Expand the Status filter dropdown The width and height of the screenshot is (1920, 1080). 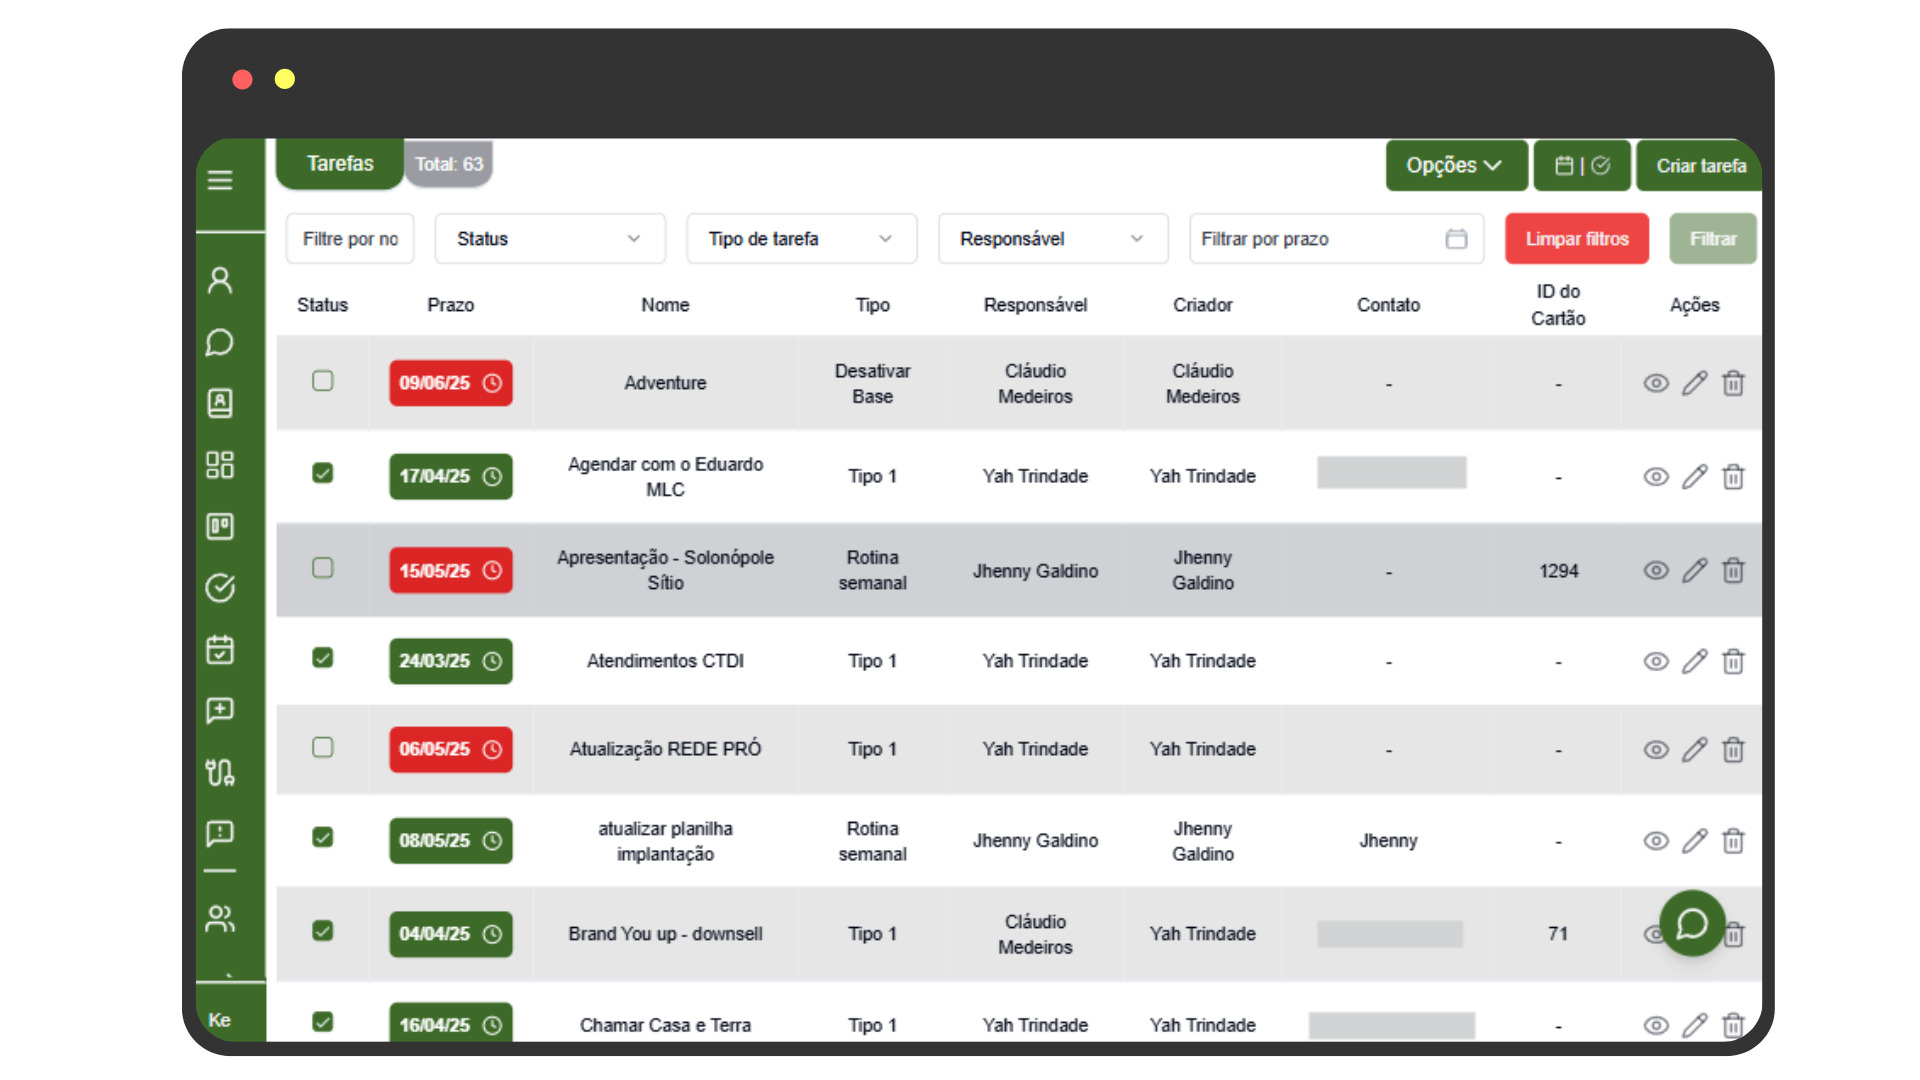pos(550,239)
